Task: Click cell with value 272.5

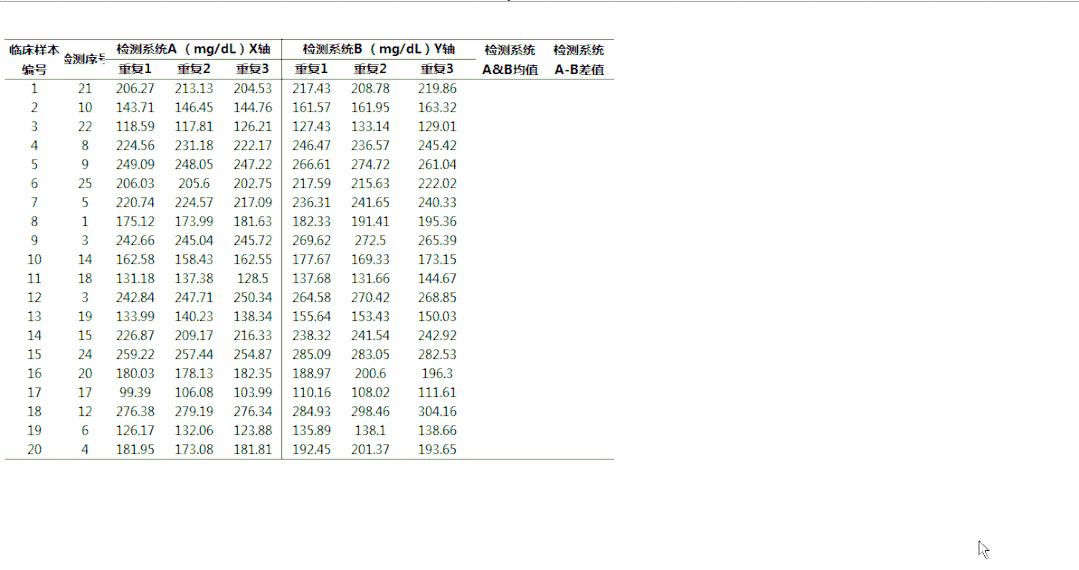Action: [370, 241]
